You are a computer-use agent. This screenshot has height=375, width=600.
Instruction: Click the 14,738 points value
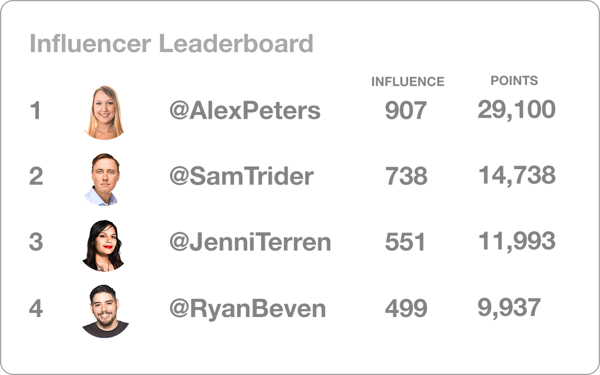(517, 175)
